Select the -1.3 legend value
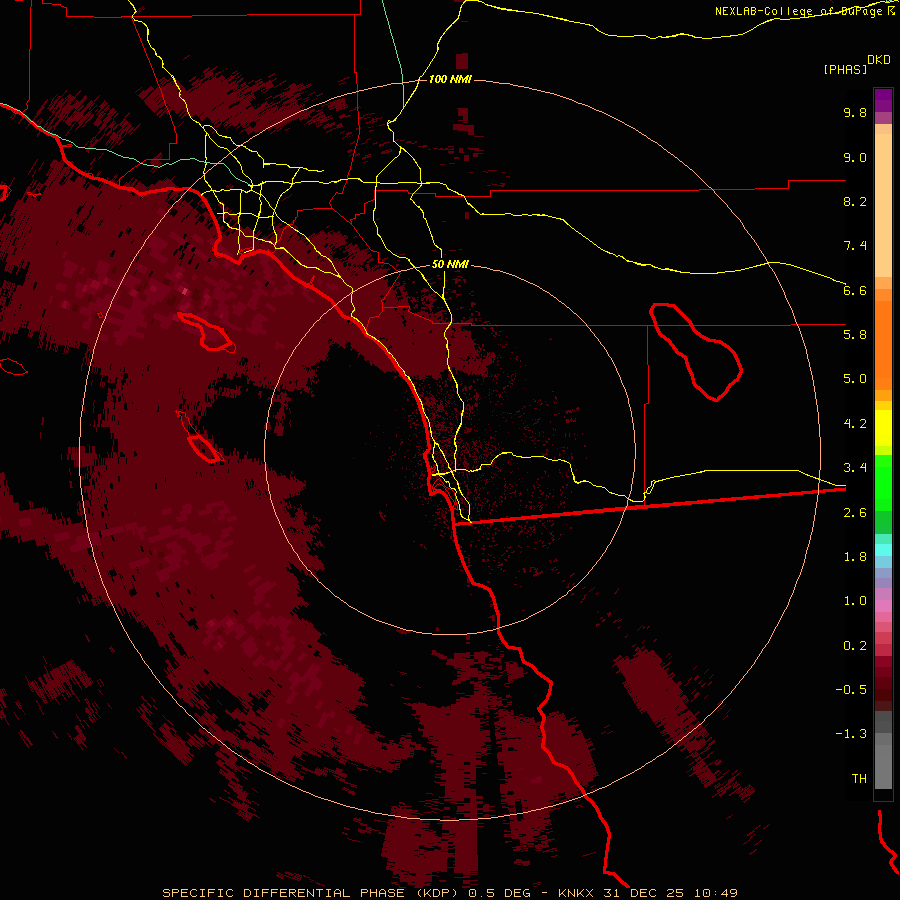The width and height of the screenshot is (900, 900). (x=851, y=734)
